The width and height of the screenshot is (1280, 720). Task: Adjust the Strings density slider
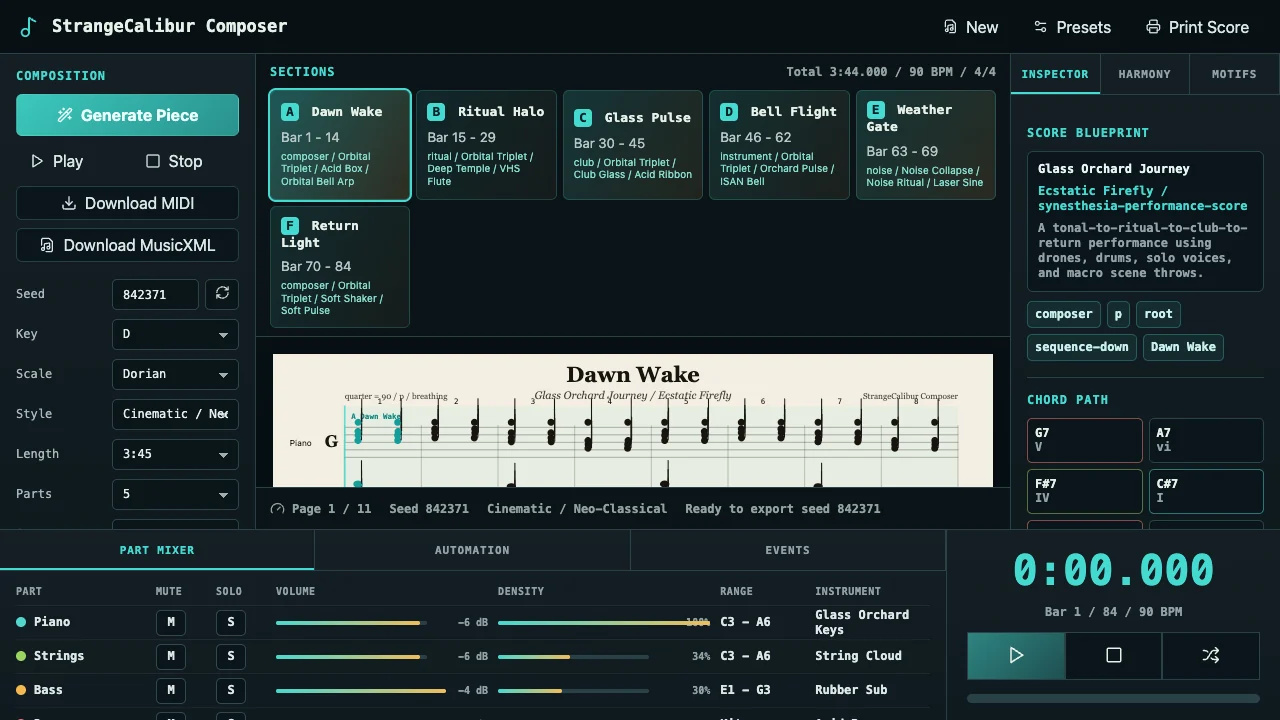(573, 657)
